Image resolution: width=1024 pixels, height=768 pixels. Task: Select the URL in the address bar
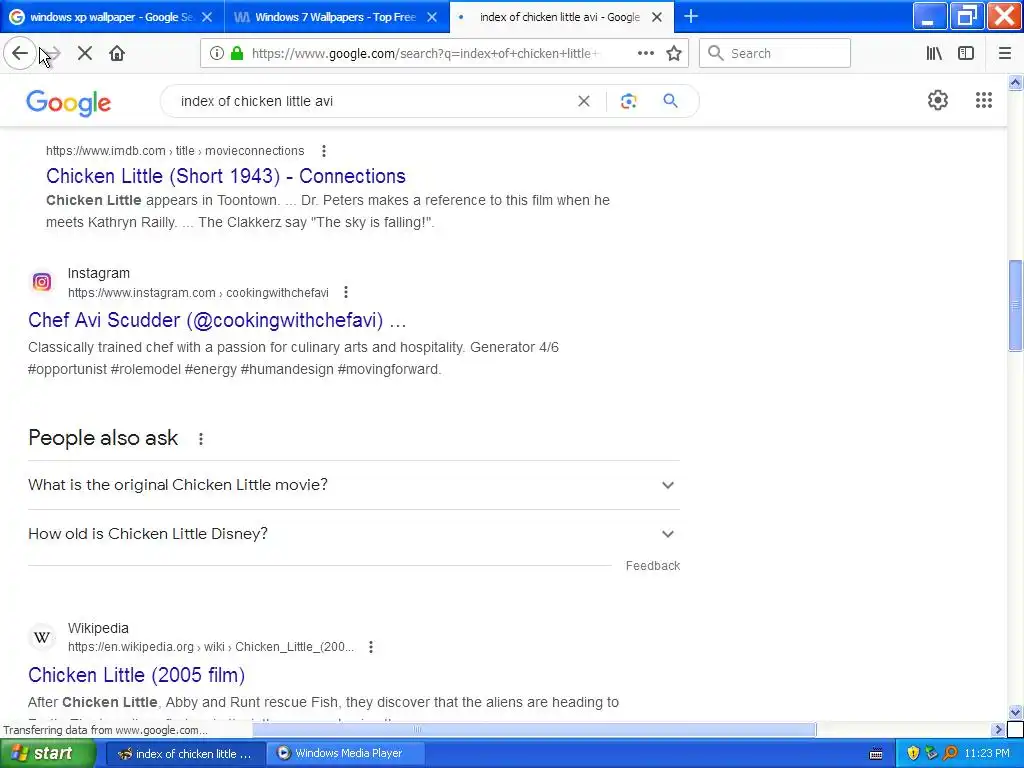pyautogui.click(x=424, y=54)
